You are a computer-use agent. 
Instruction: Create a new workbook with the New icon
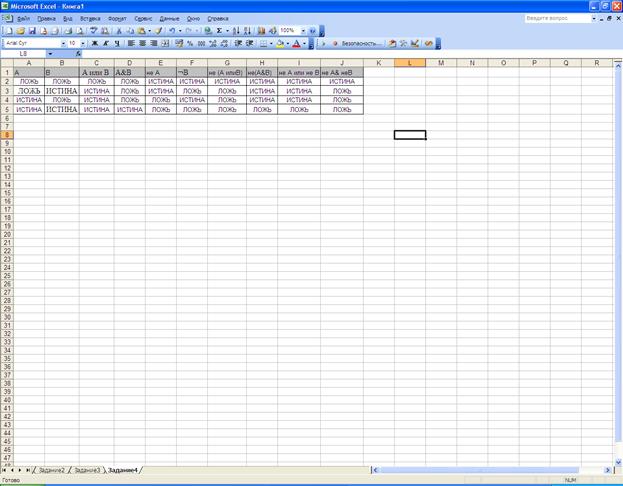(x=9, y=31)
